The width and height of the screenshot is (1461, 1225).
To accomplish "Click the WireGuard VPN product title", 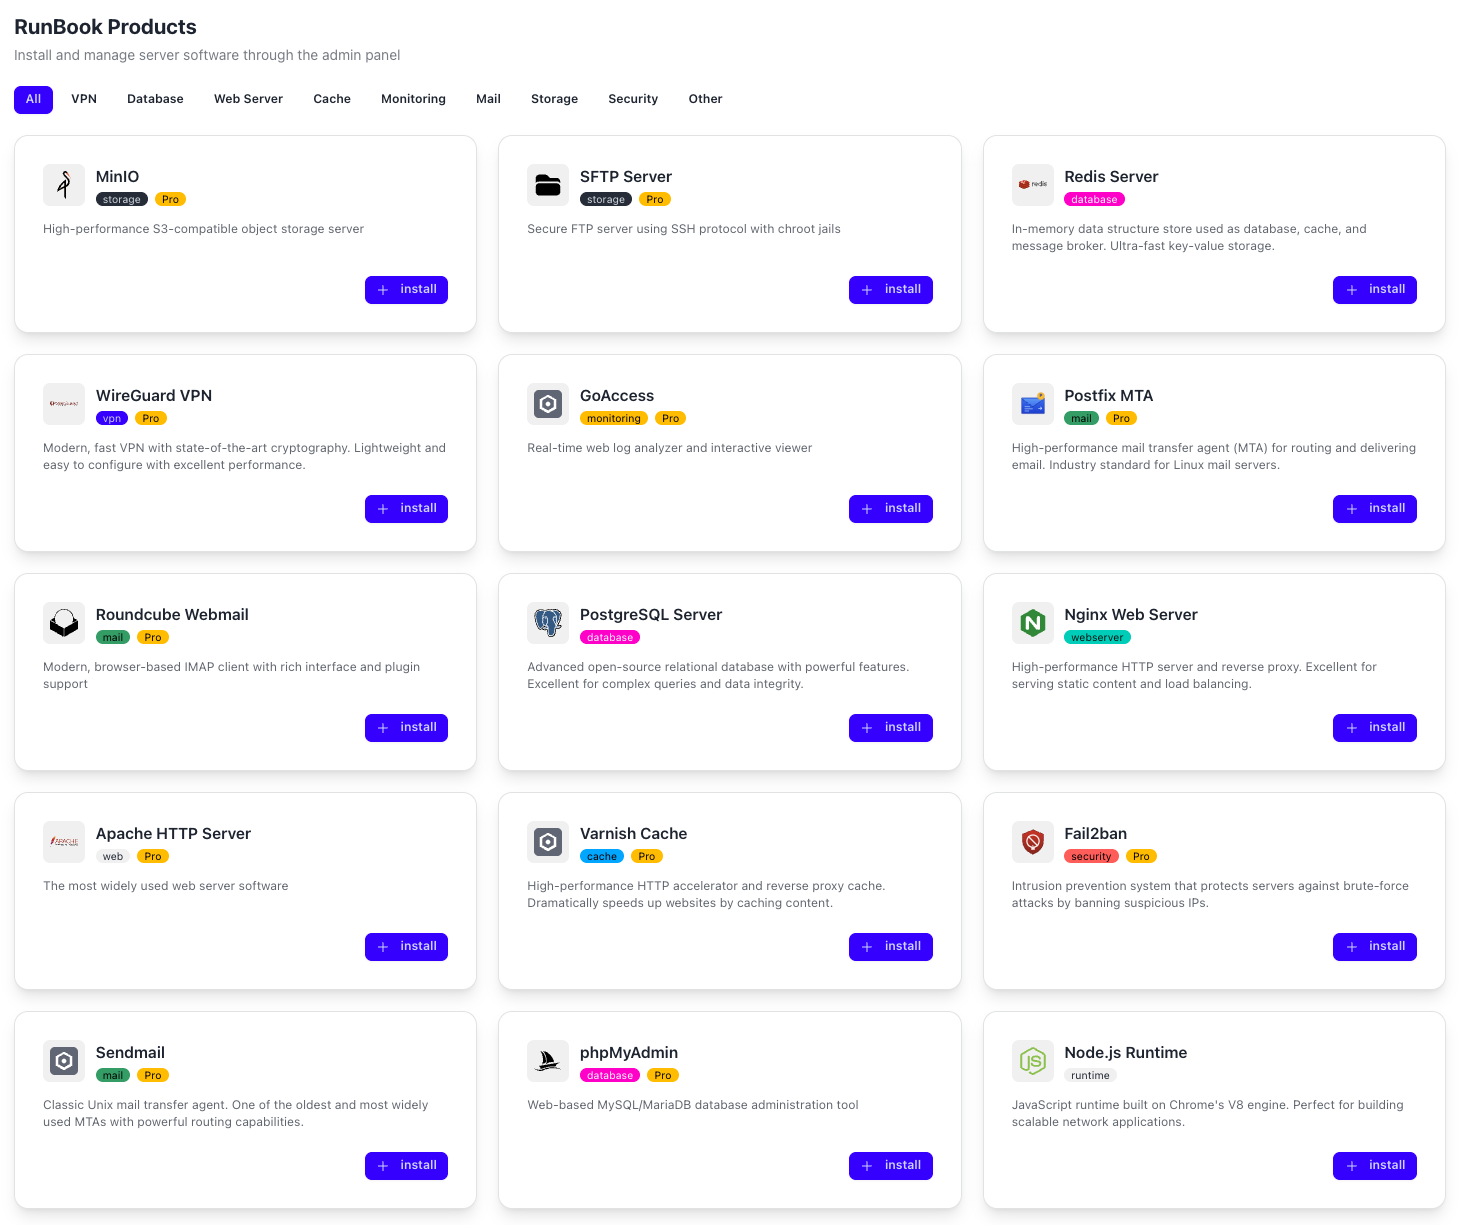I will click(154, 396).
